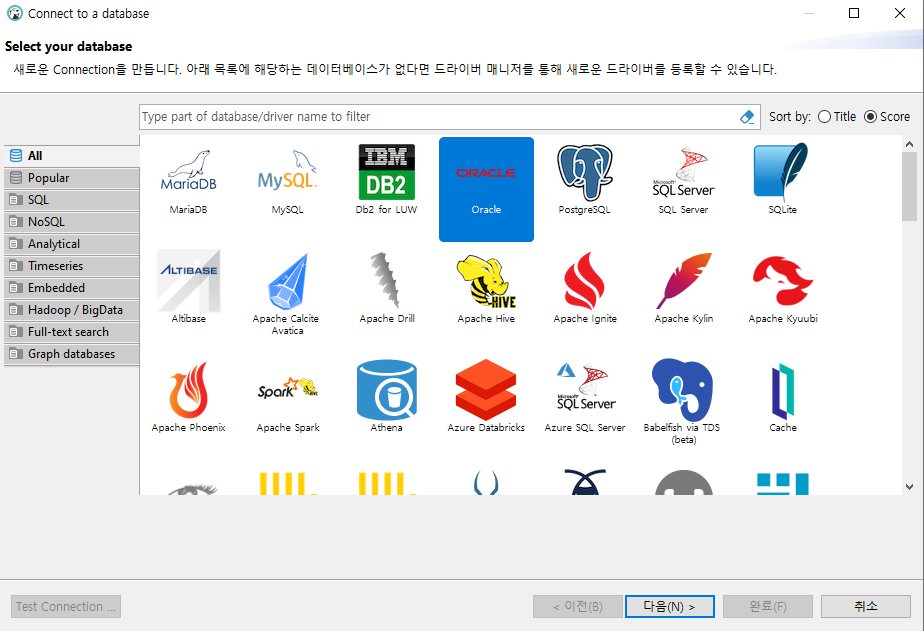Select the Apache Spark icon
This screenshot has width=924, height=631.
point(288,389)
